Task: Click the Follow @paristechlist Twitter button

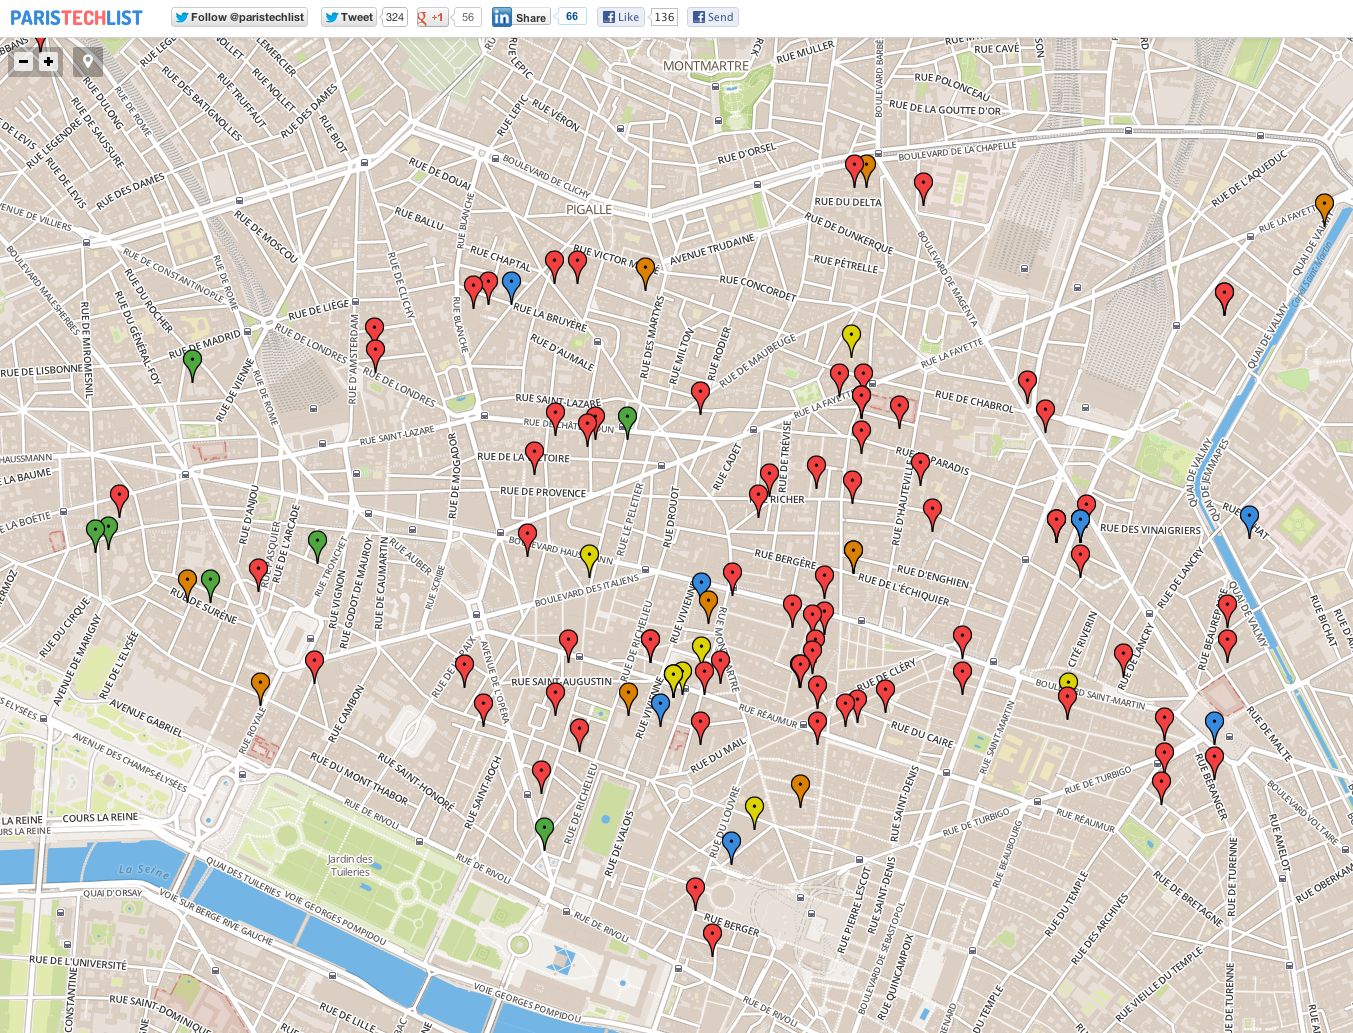Action: [239, 17]
